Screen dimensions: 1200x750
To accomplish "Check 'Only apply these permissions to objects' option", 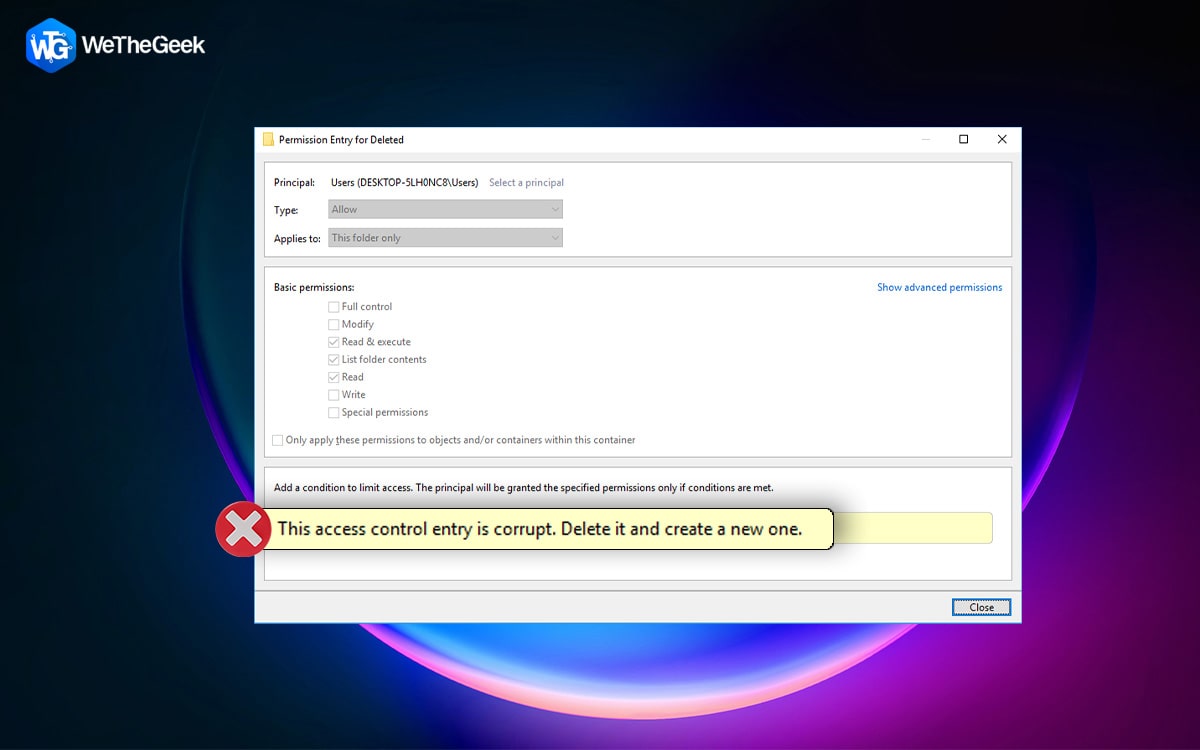I will (x=277, y=440).
